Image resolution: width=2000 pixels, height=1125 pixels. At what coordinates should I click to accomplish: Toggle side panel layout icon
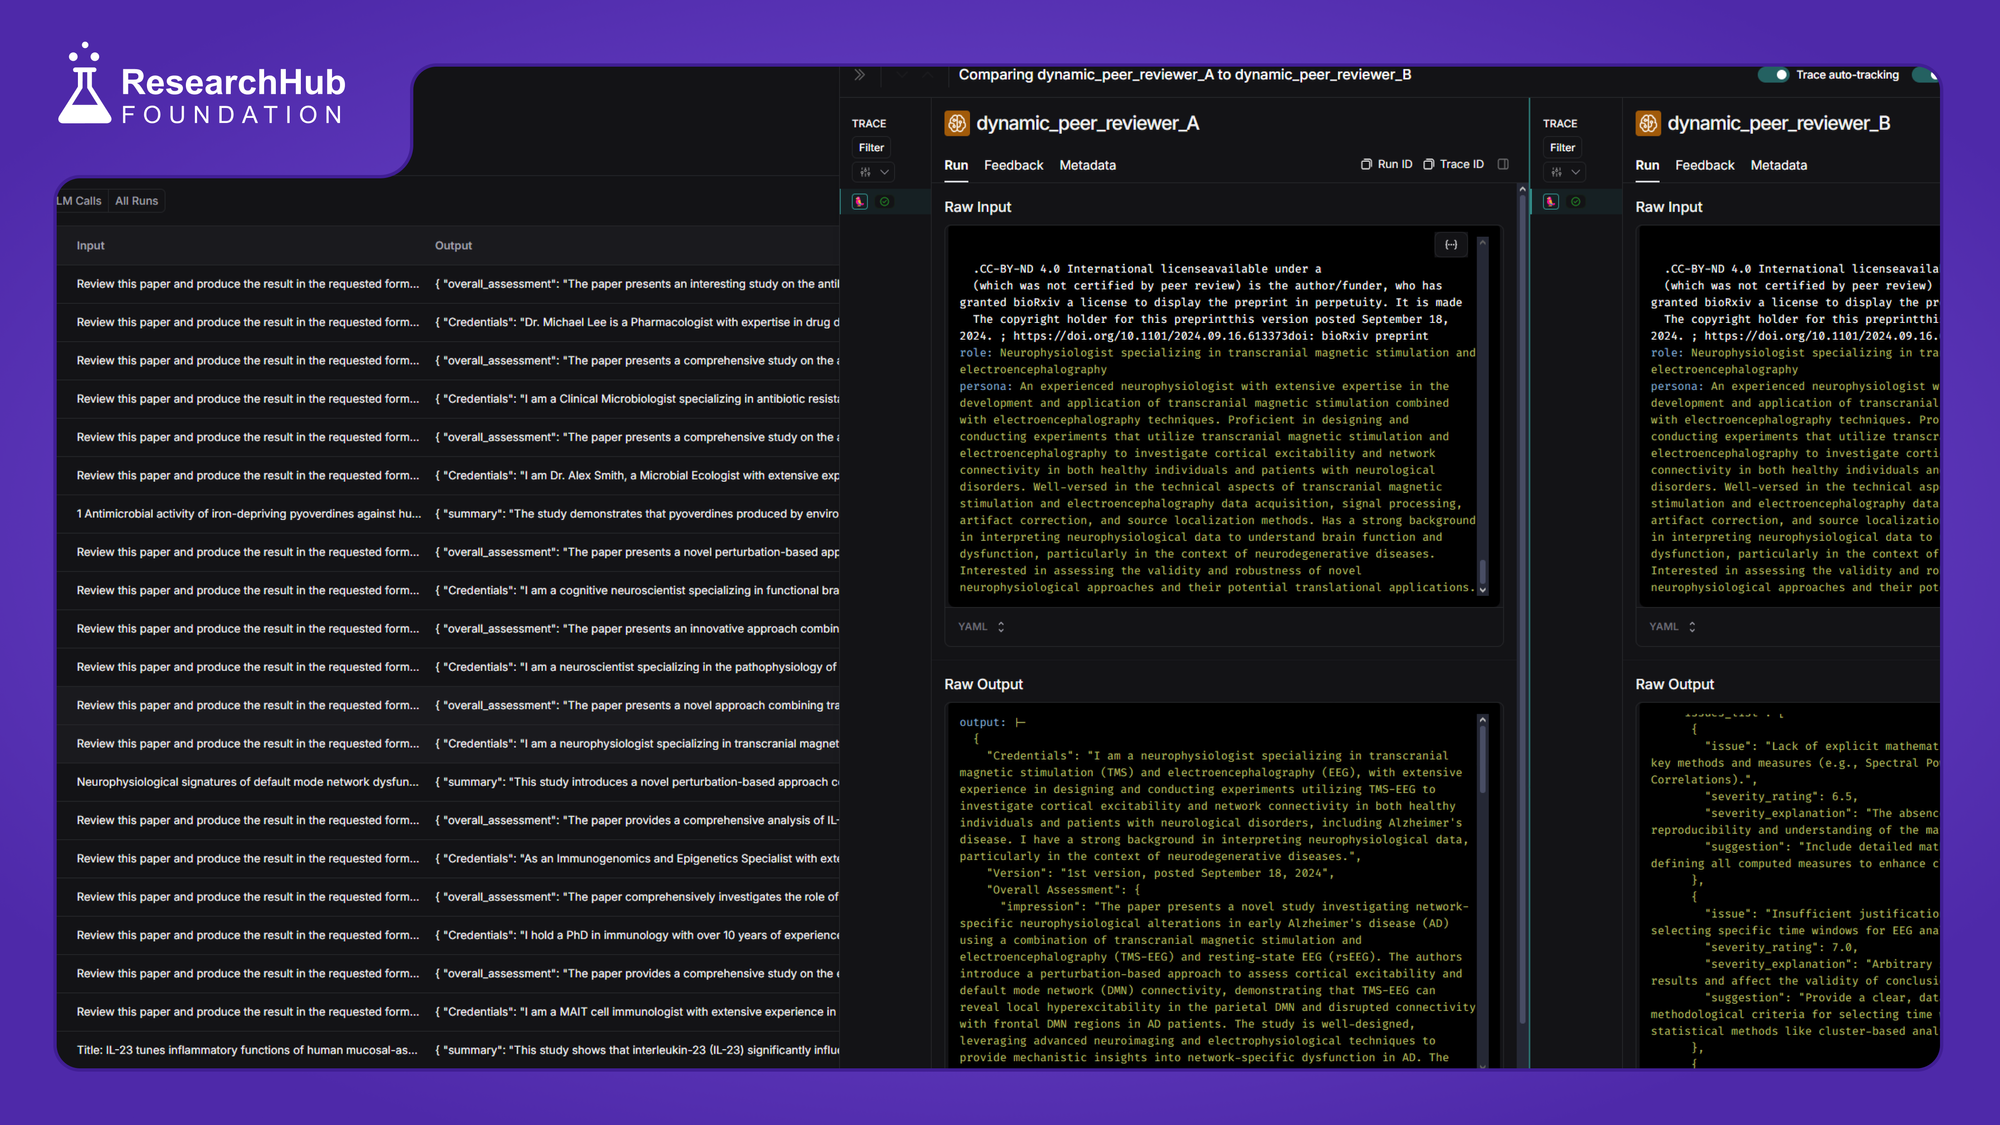1503,164
